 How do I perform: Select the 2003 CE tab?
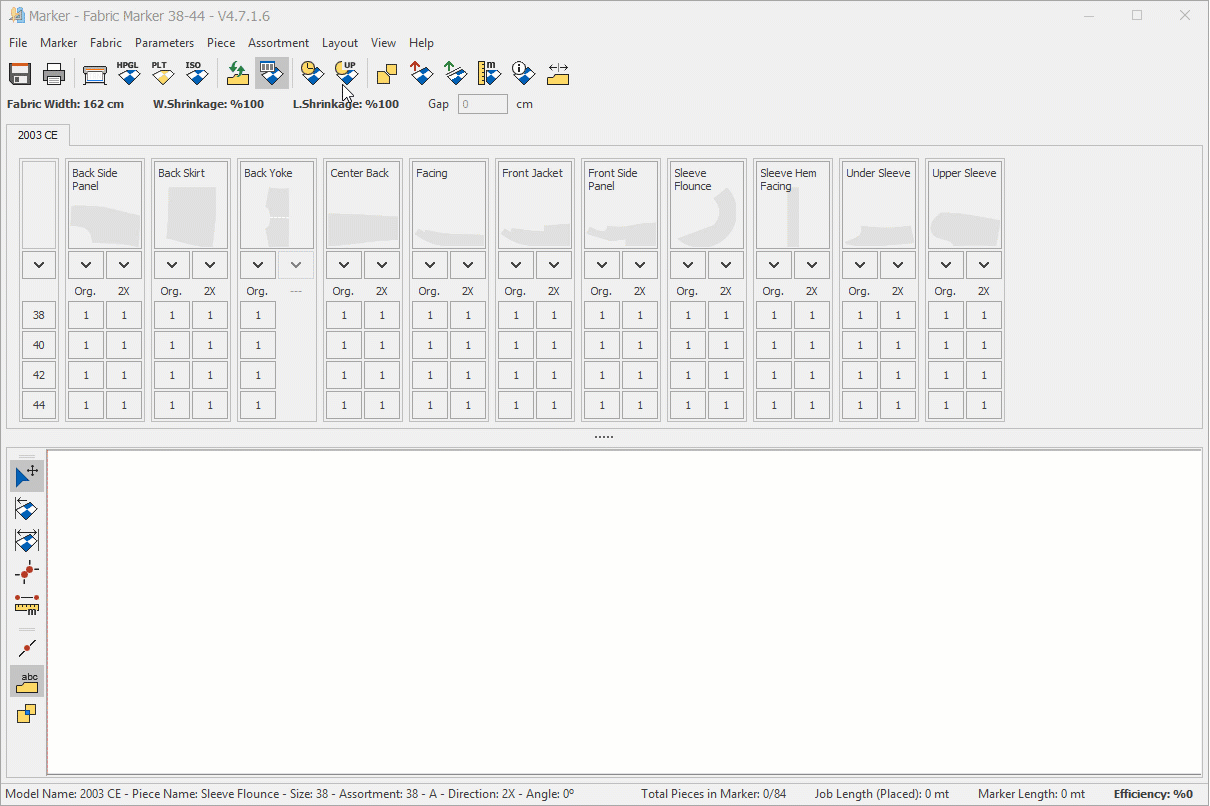point(38,135)
